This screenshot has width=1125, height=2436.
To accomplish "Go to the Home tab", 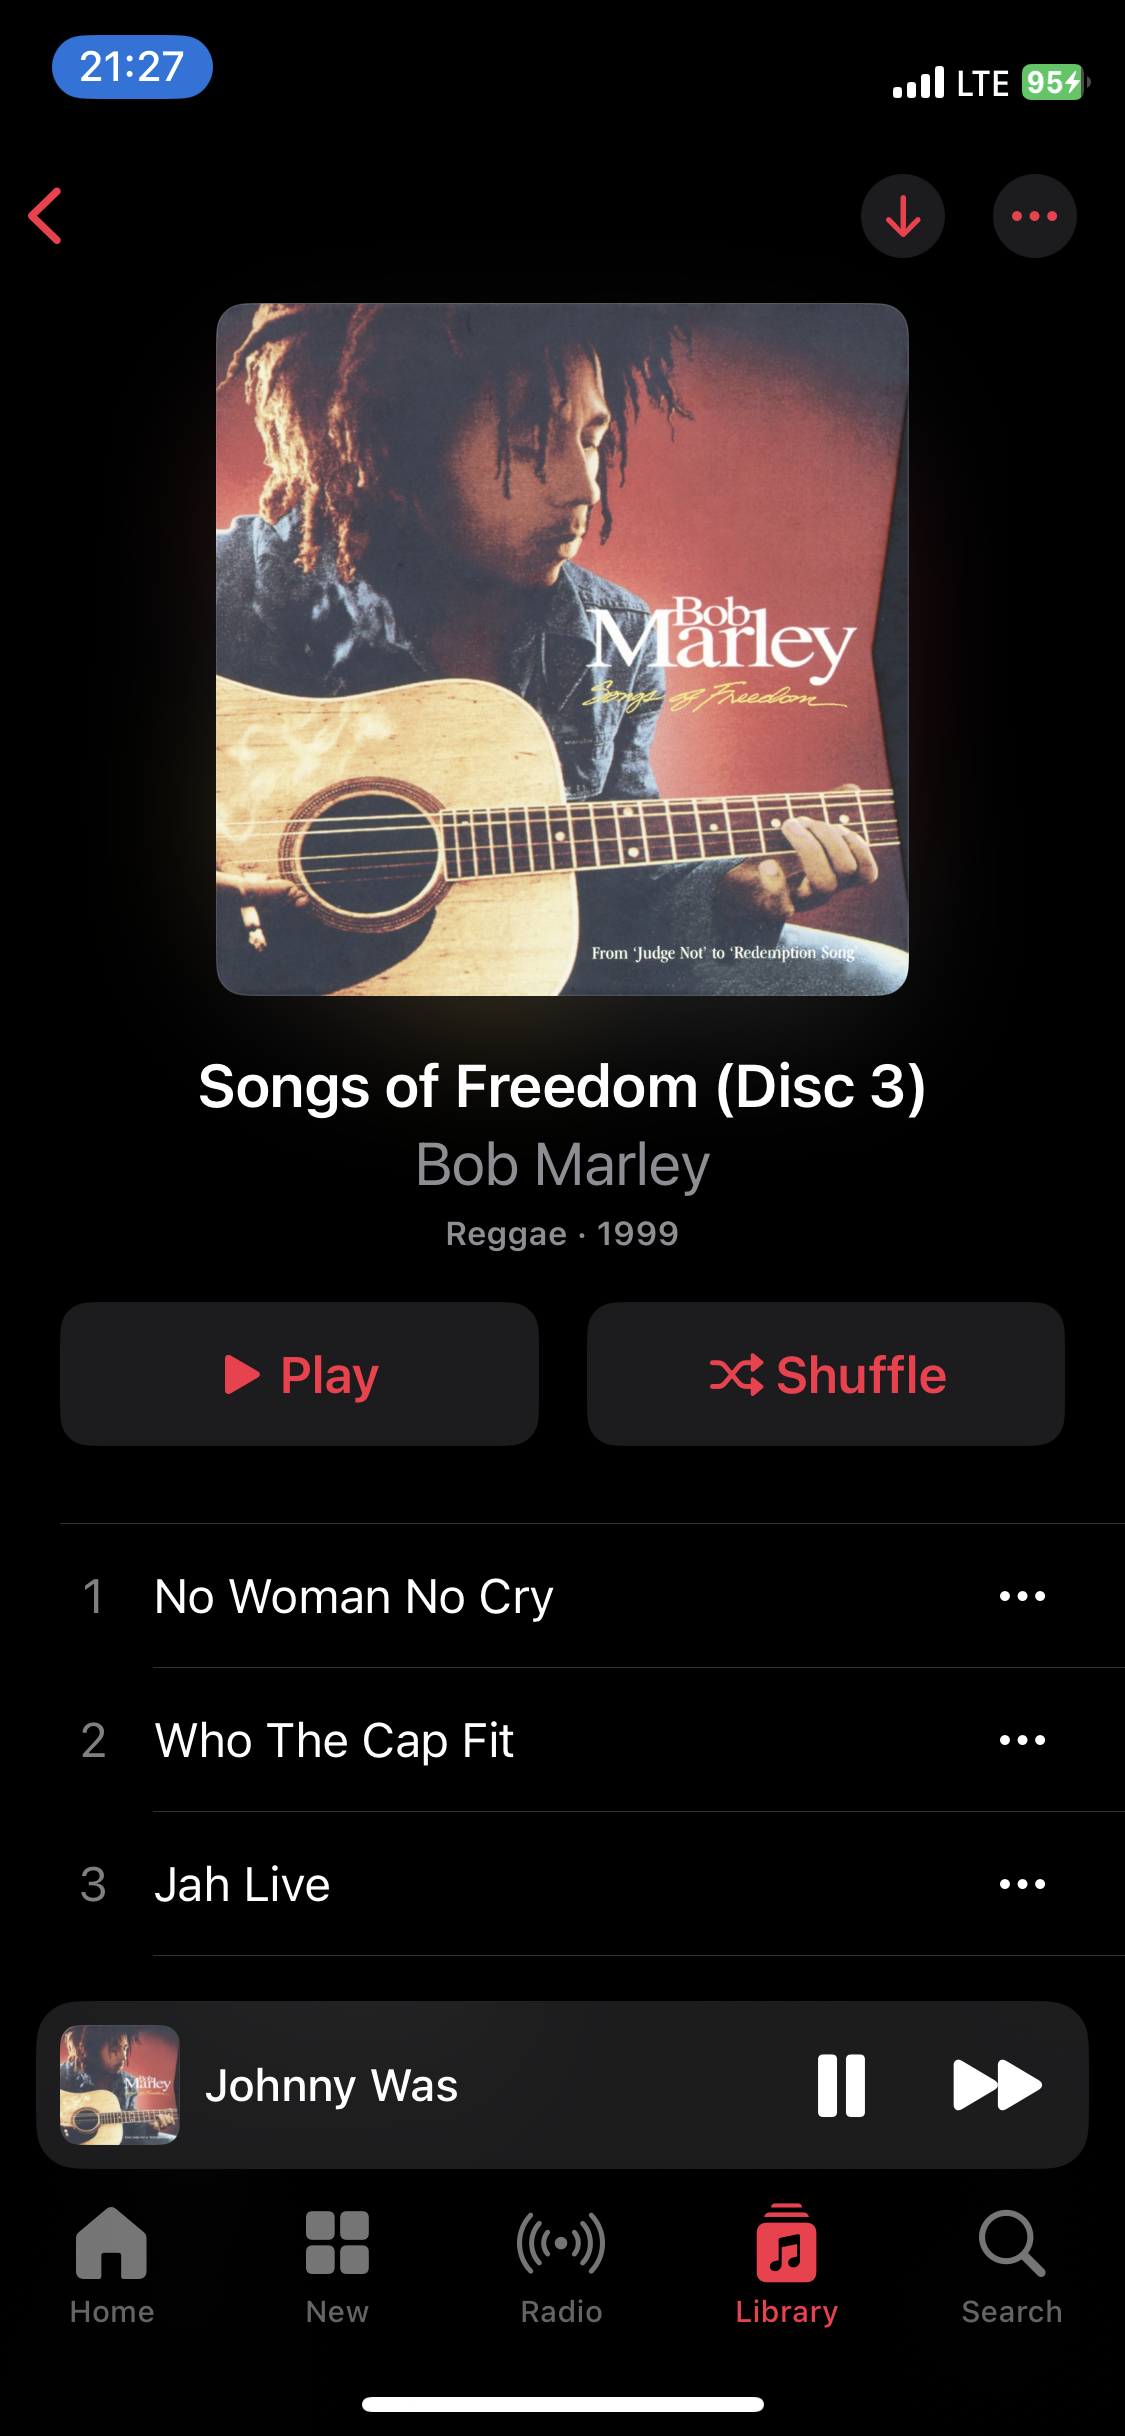I will tap(112, 2267).
